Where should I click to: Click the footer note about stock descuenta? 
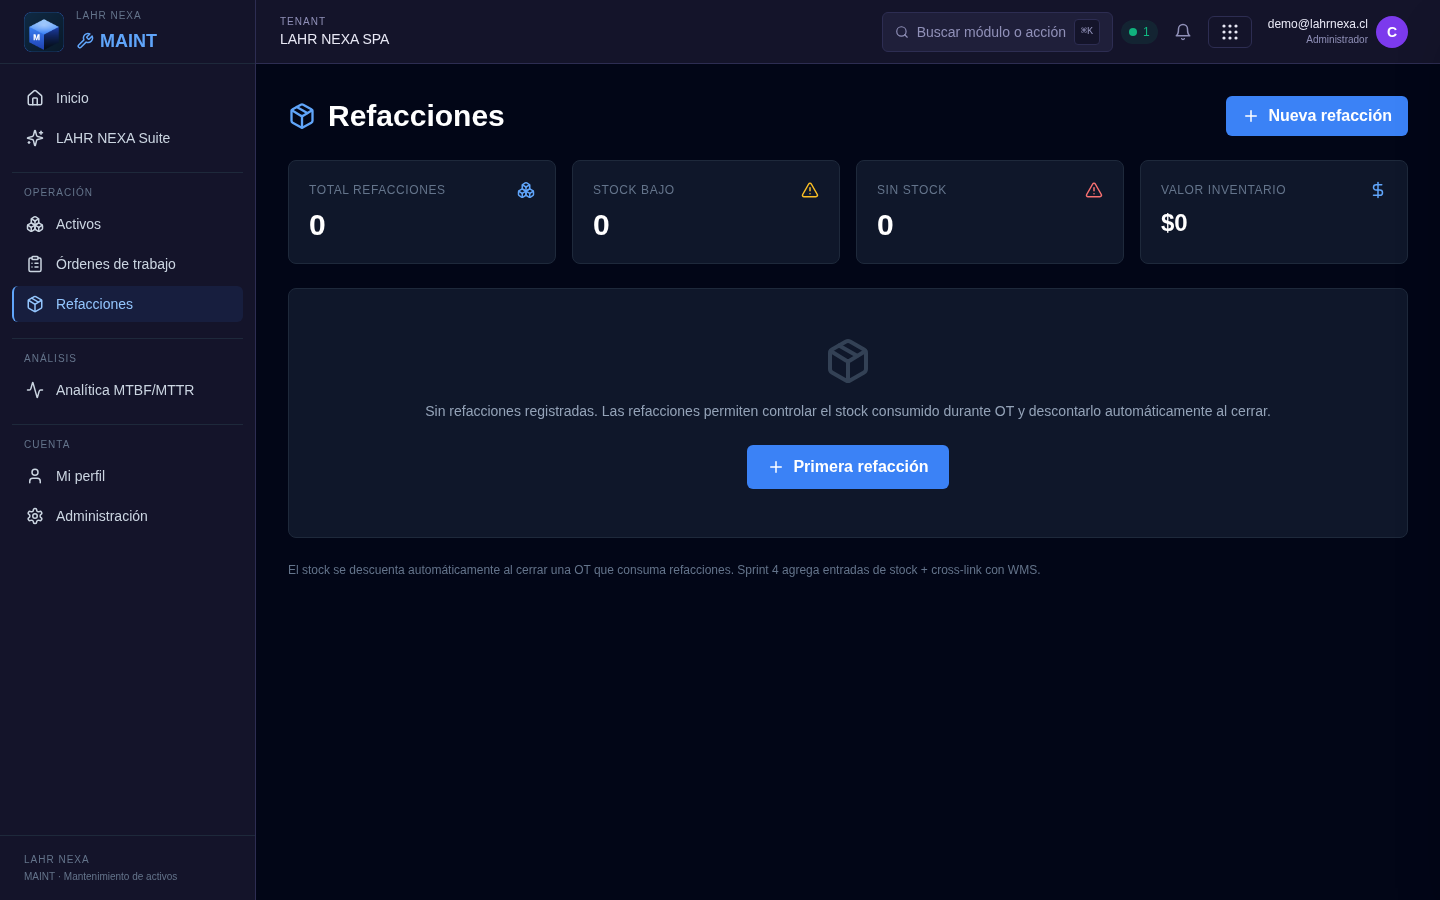pos(664,570)
